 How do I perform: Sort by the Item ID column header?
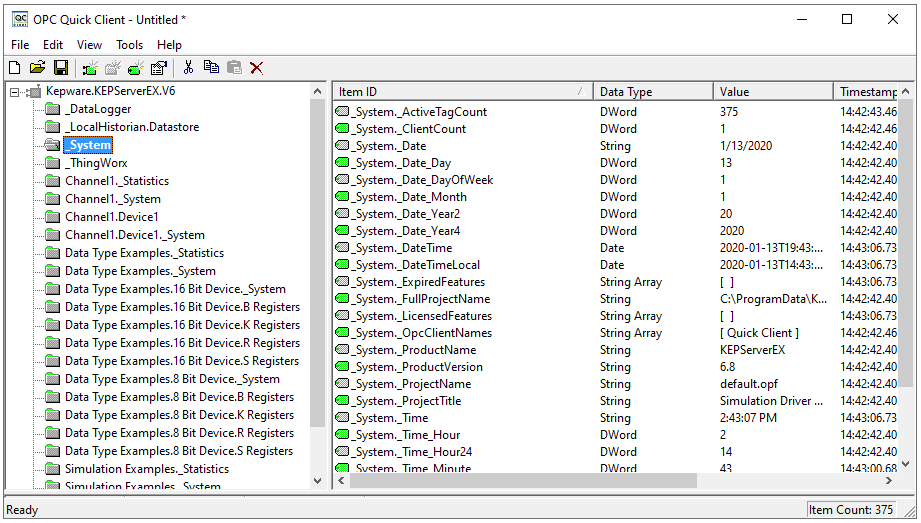(x=463, y=92)
